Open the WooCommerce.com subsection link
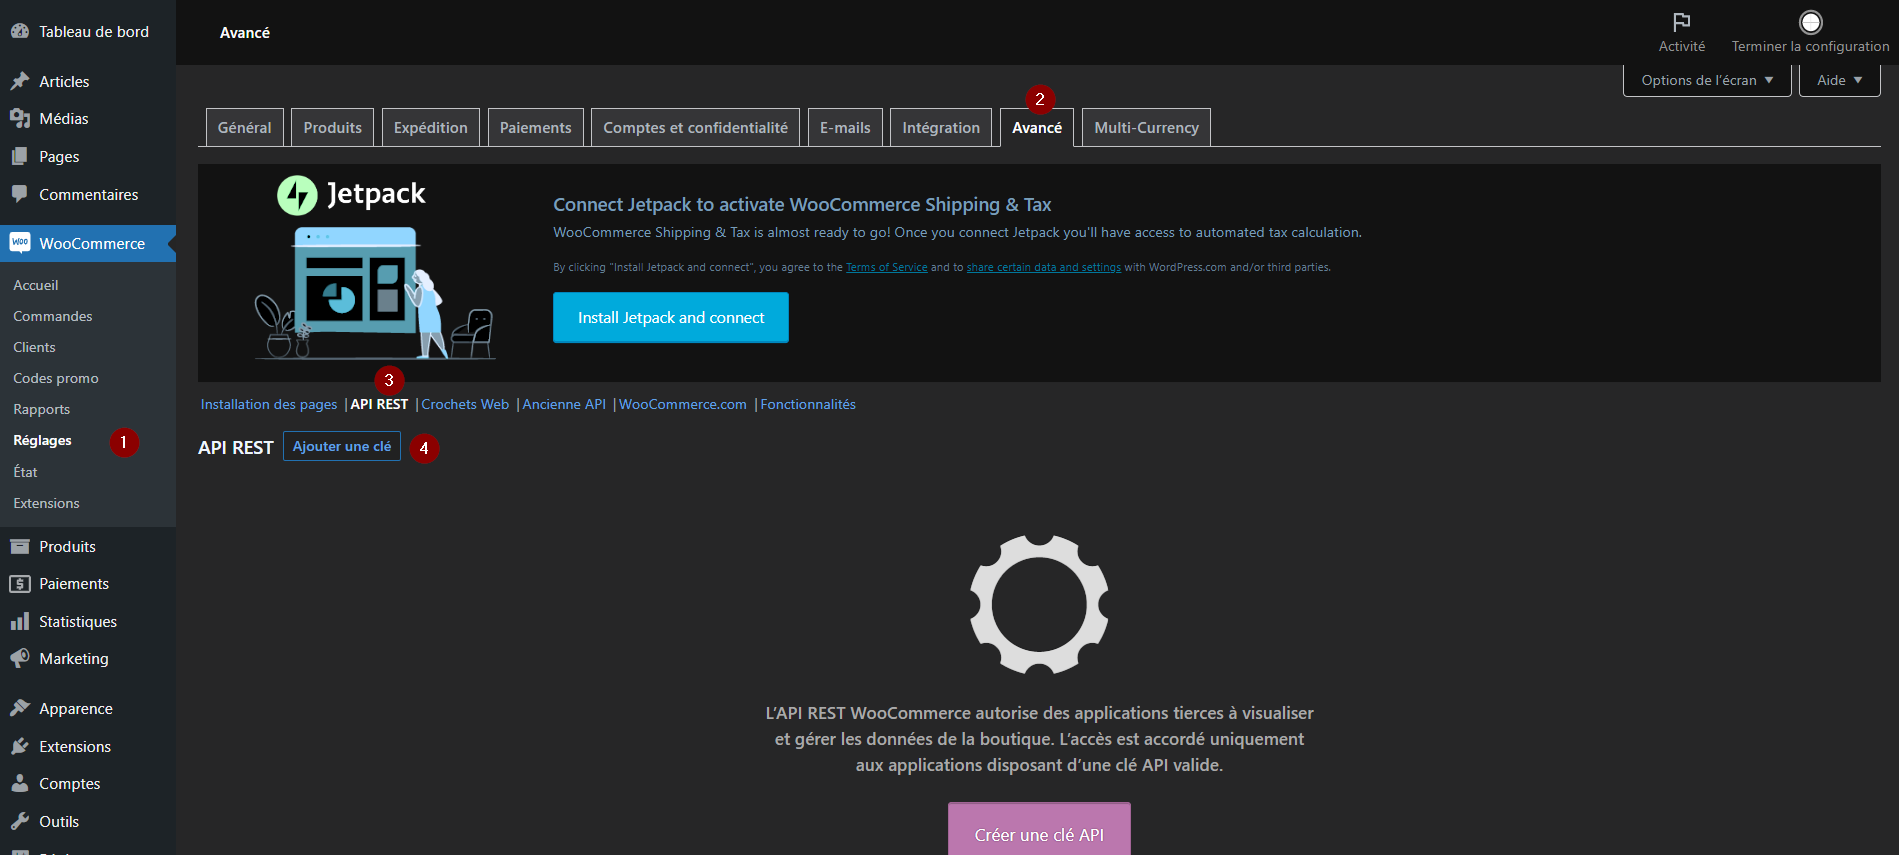This screenshot has height=855, width=1899. tap(683, 404)
